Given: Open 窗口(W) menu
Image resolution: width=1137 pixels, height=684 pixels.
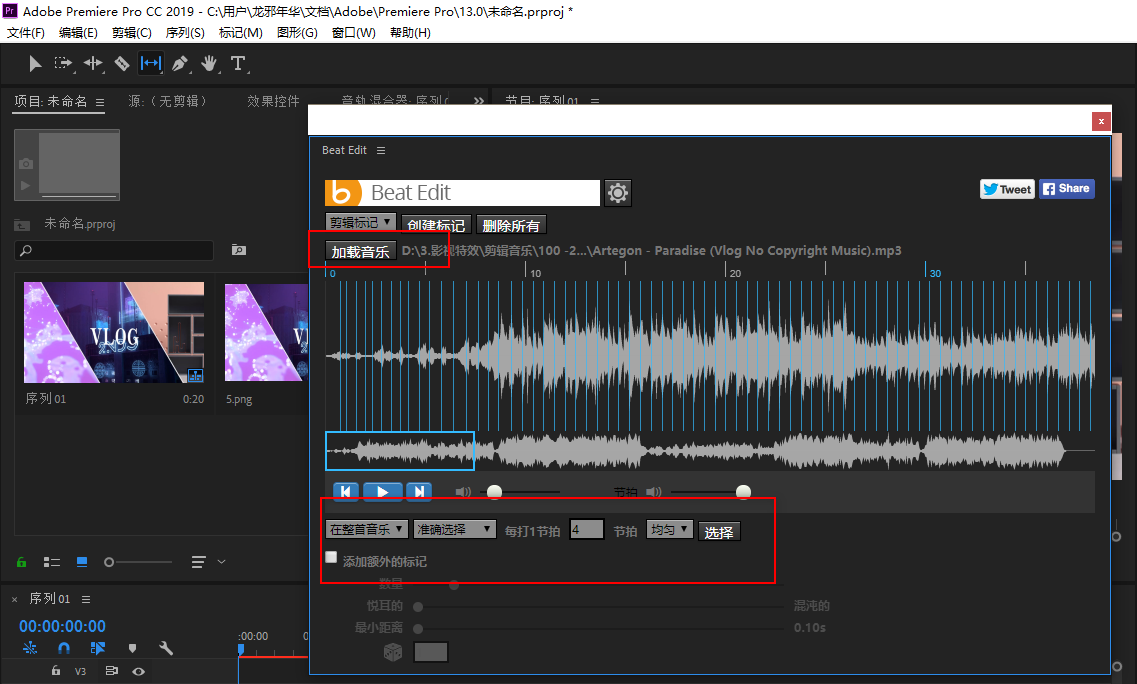Looking at the screenshot, I should coord(354,33).
